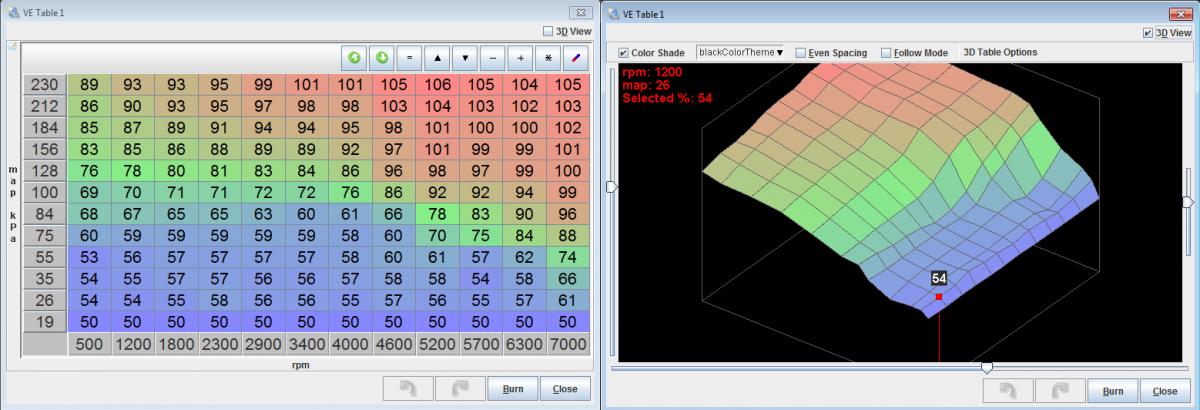Open the blackColorTheme dropdown
This screenshot has width=1200, height=410.
click(740, 53)
